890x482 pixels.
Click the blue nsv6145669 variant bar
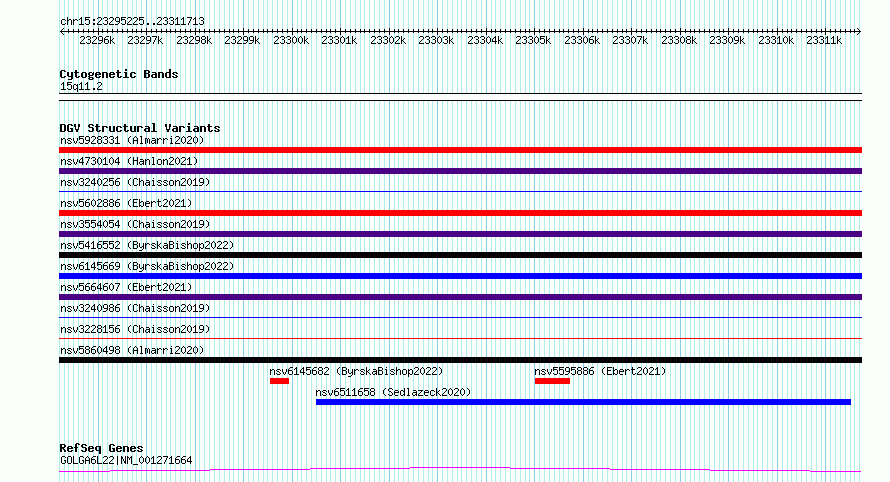click(x=460, y=276)
